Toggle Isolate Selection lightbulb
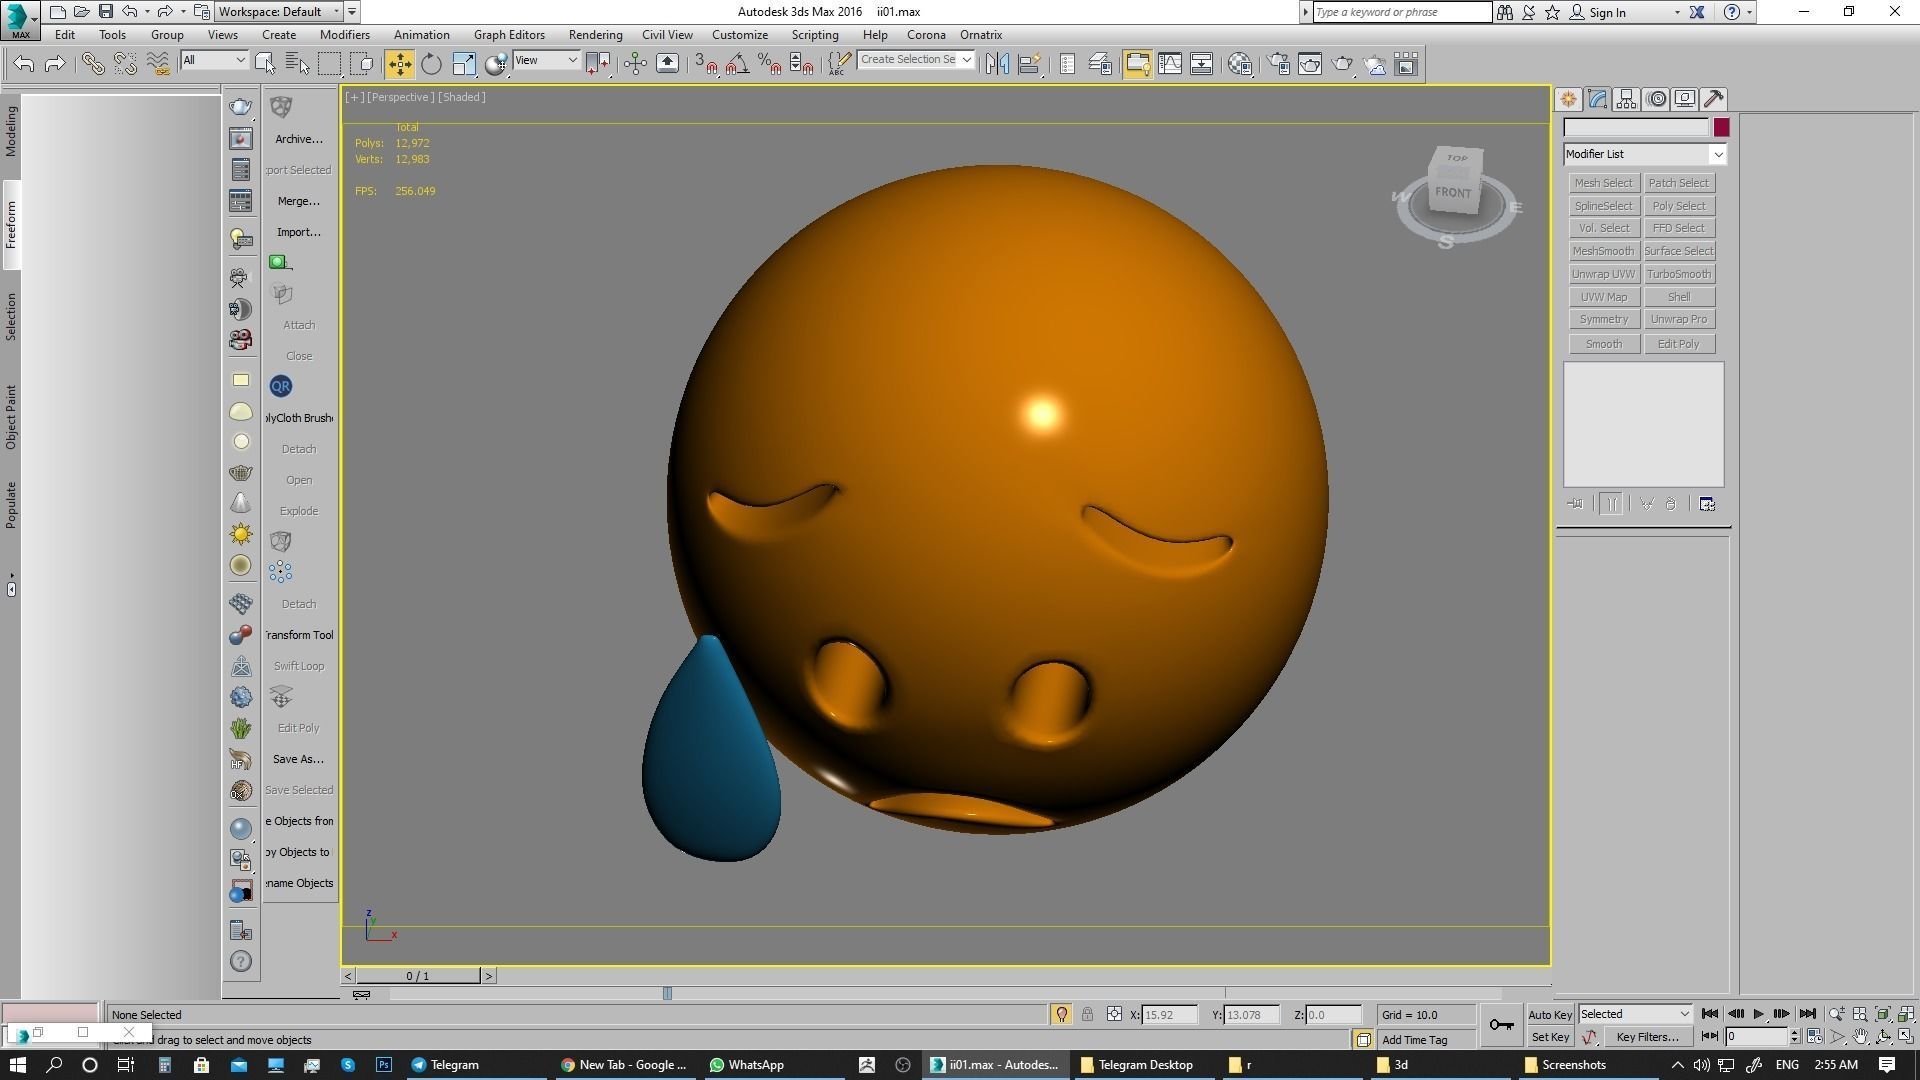The width and height of the screenshot is (1920, 1080). click(1061, 1014)
